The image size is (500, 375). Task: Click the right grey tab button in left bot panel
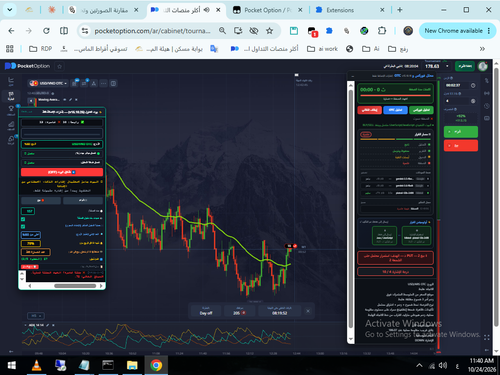pyautogui.click(x=83, y=200)
